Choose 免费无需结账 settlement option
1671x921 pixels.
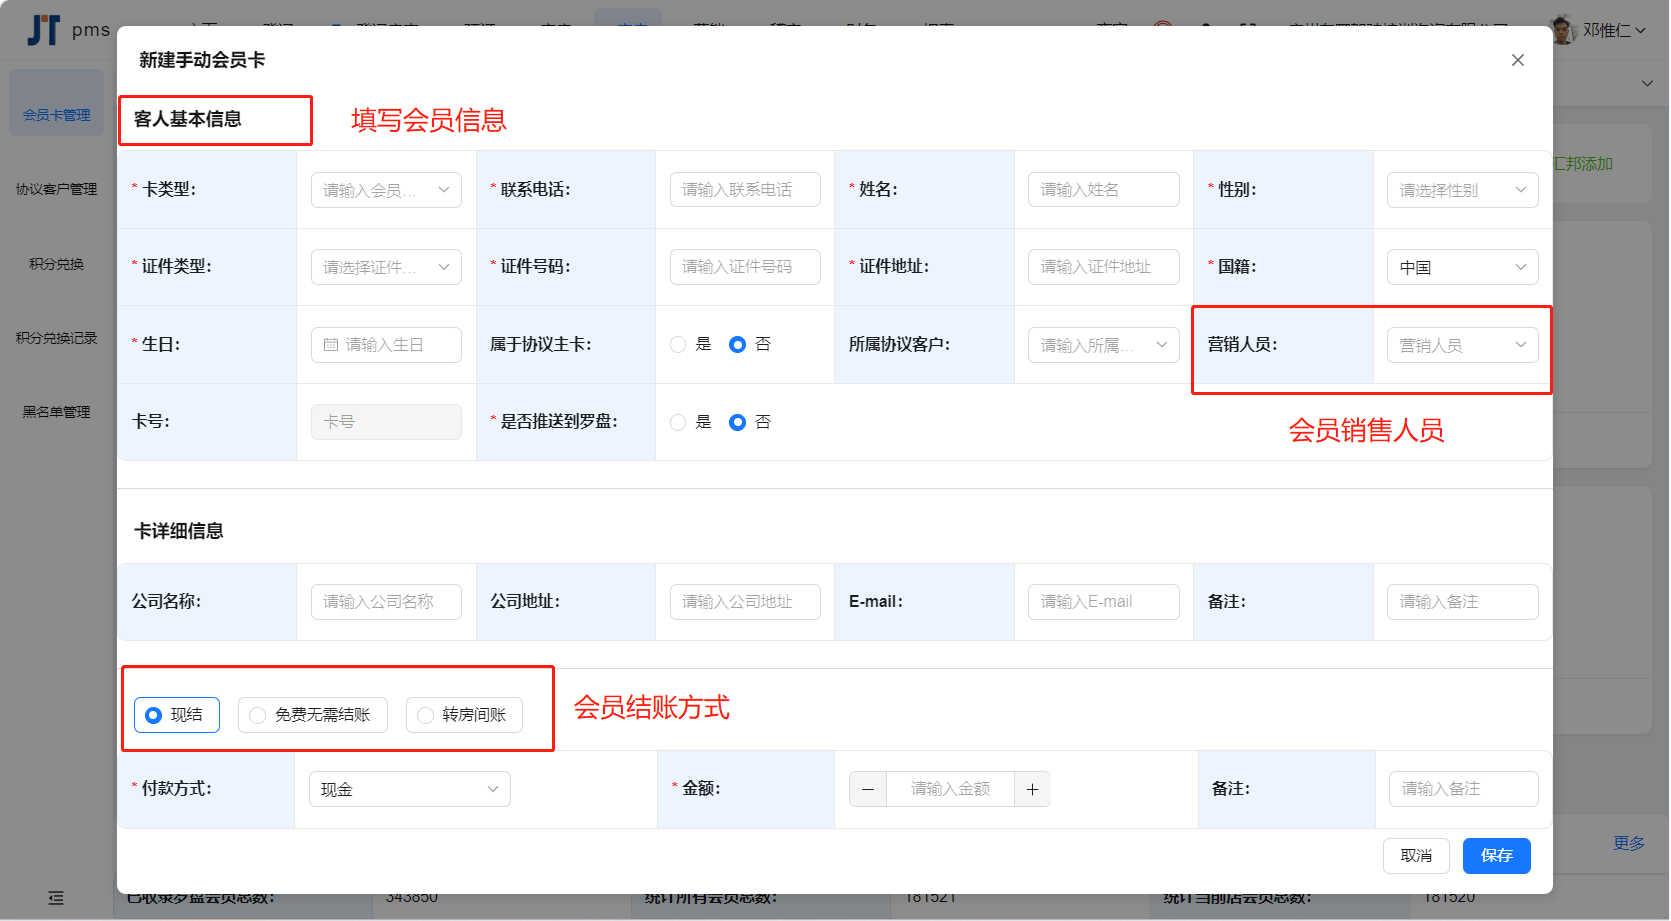312,715
